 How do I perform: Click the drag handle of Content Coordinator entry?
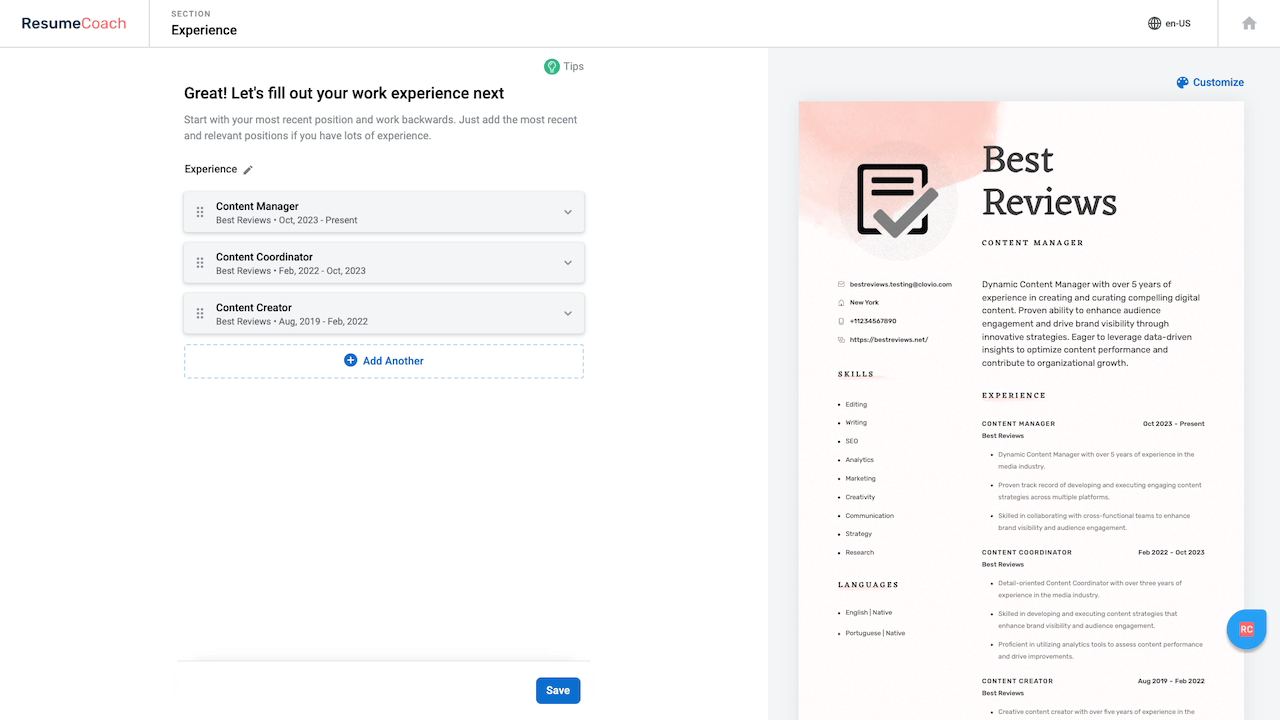point(200,263)
